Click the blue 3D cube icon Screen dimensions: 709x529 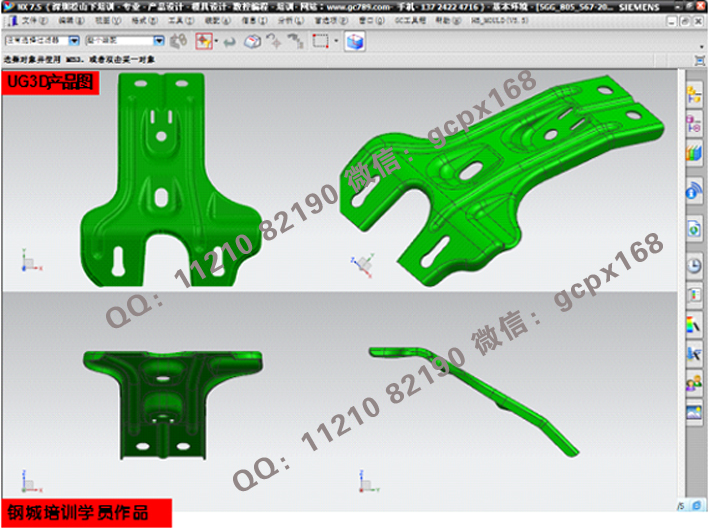(x=355, y=42)
